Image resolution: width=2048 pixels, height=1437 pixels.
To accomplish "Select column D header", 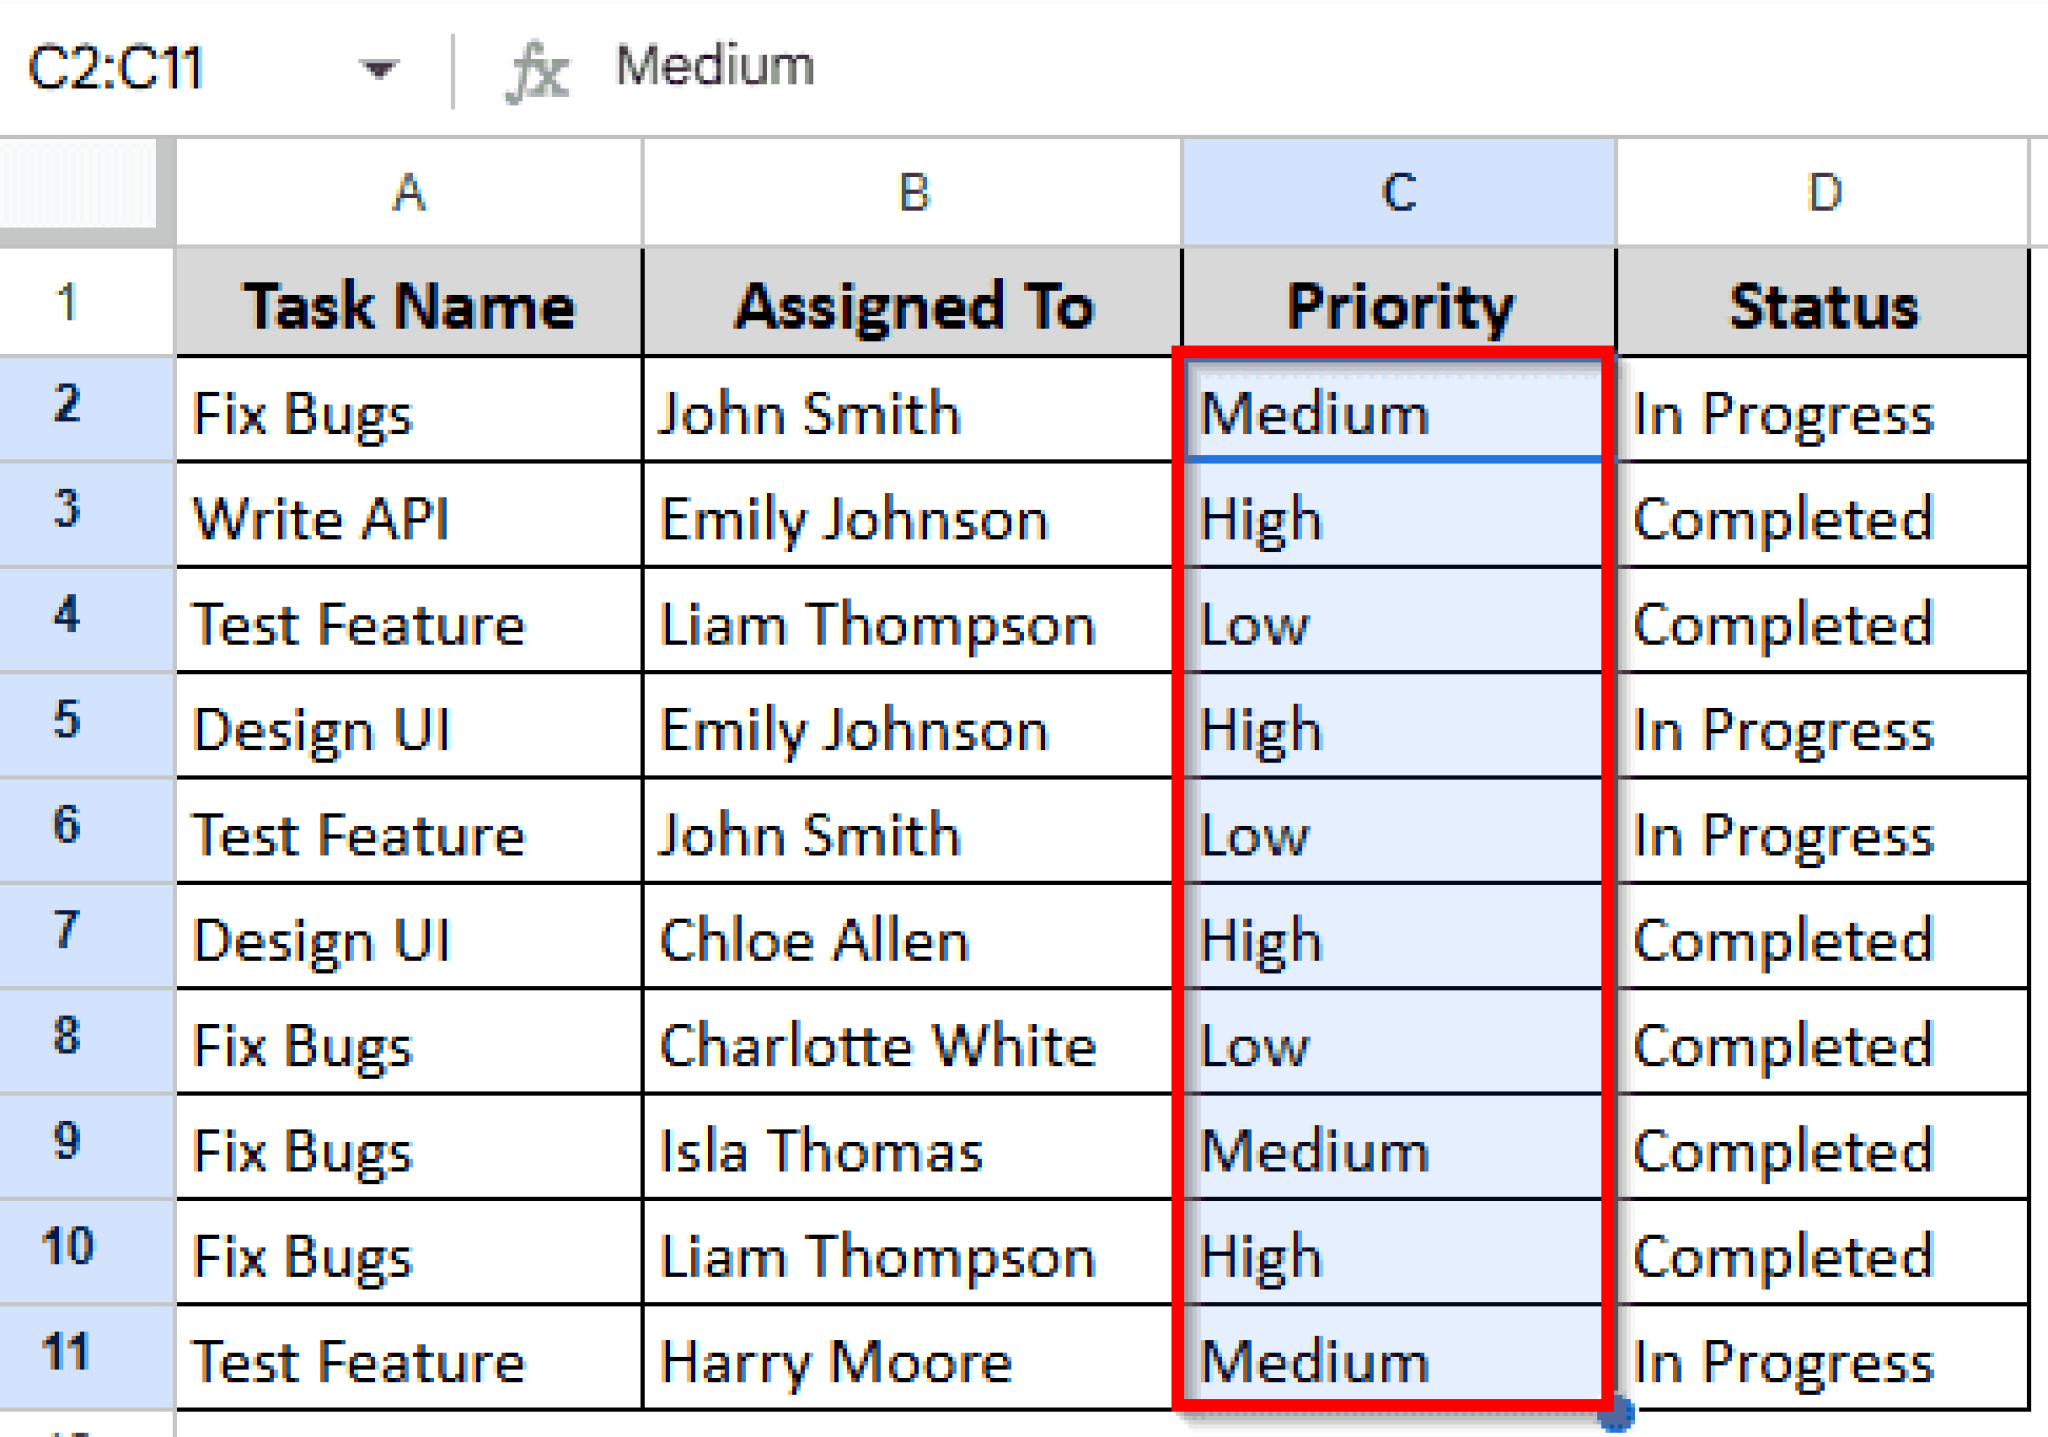I will [1822, 192].
